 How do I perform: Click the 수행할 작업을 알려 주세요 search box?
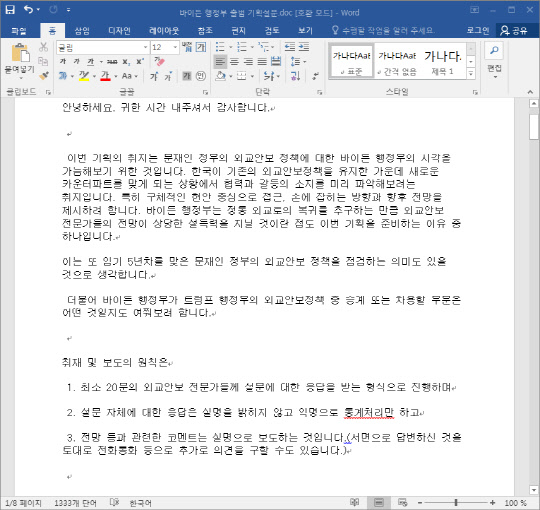coord(383,31)
